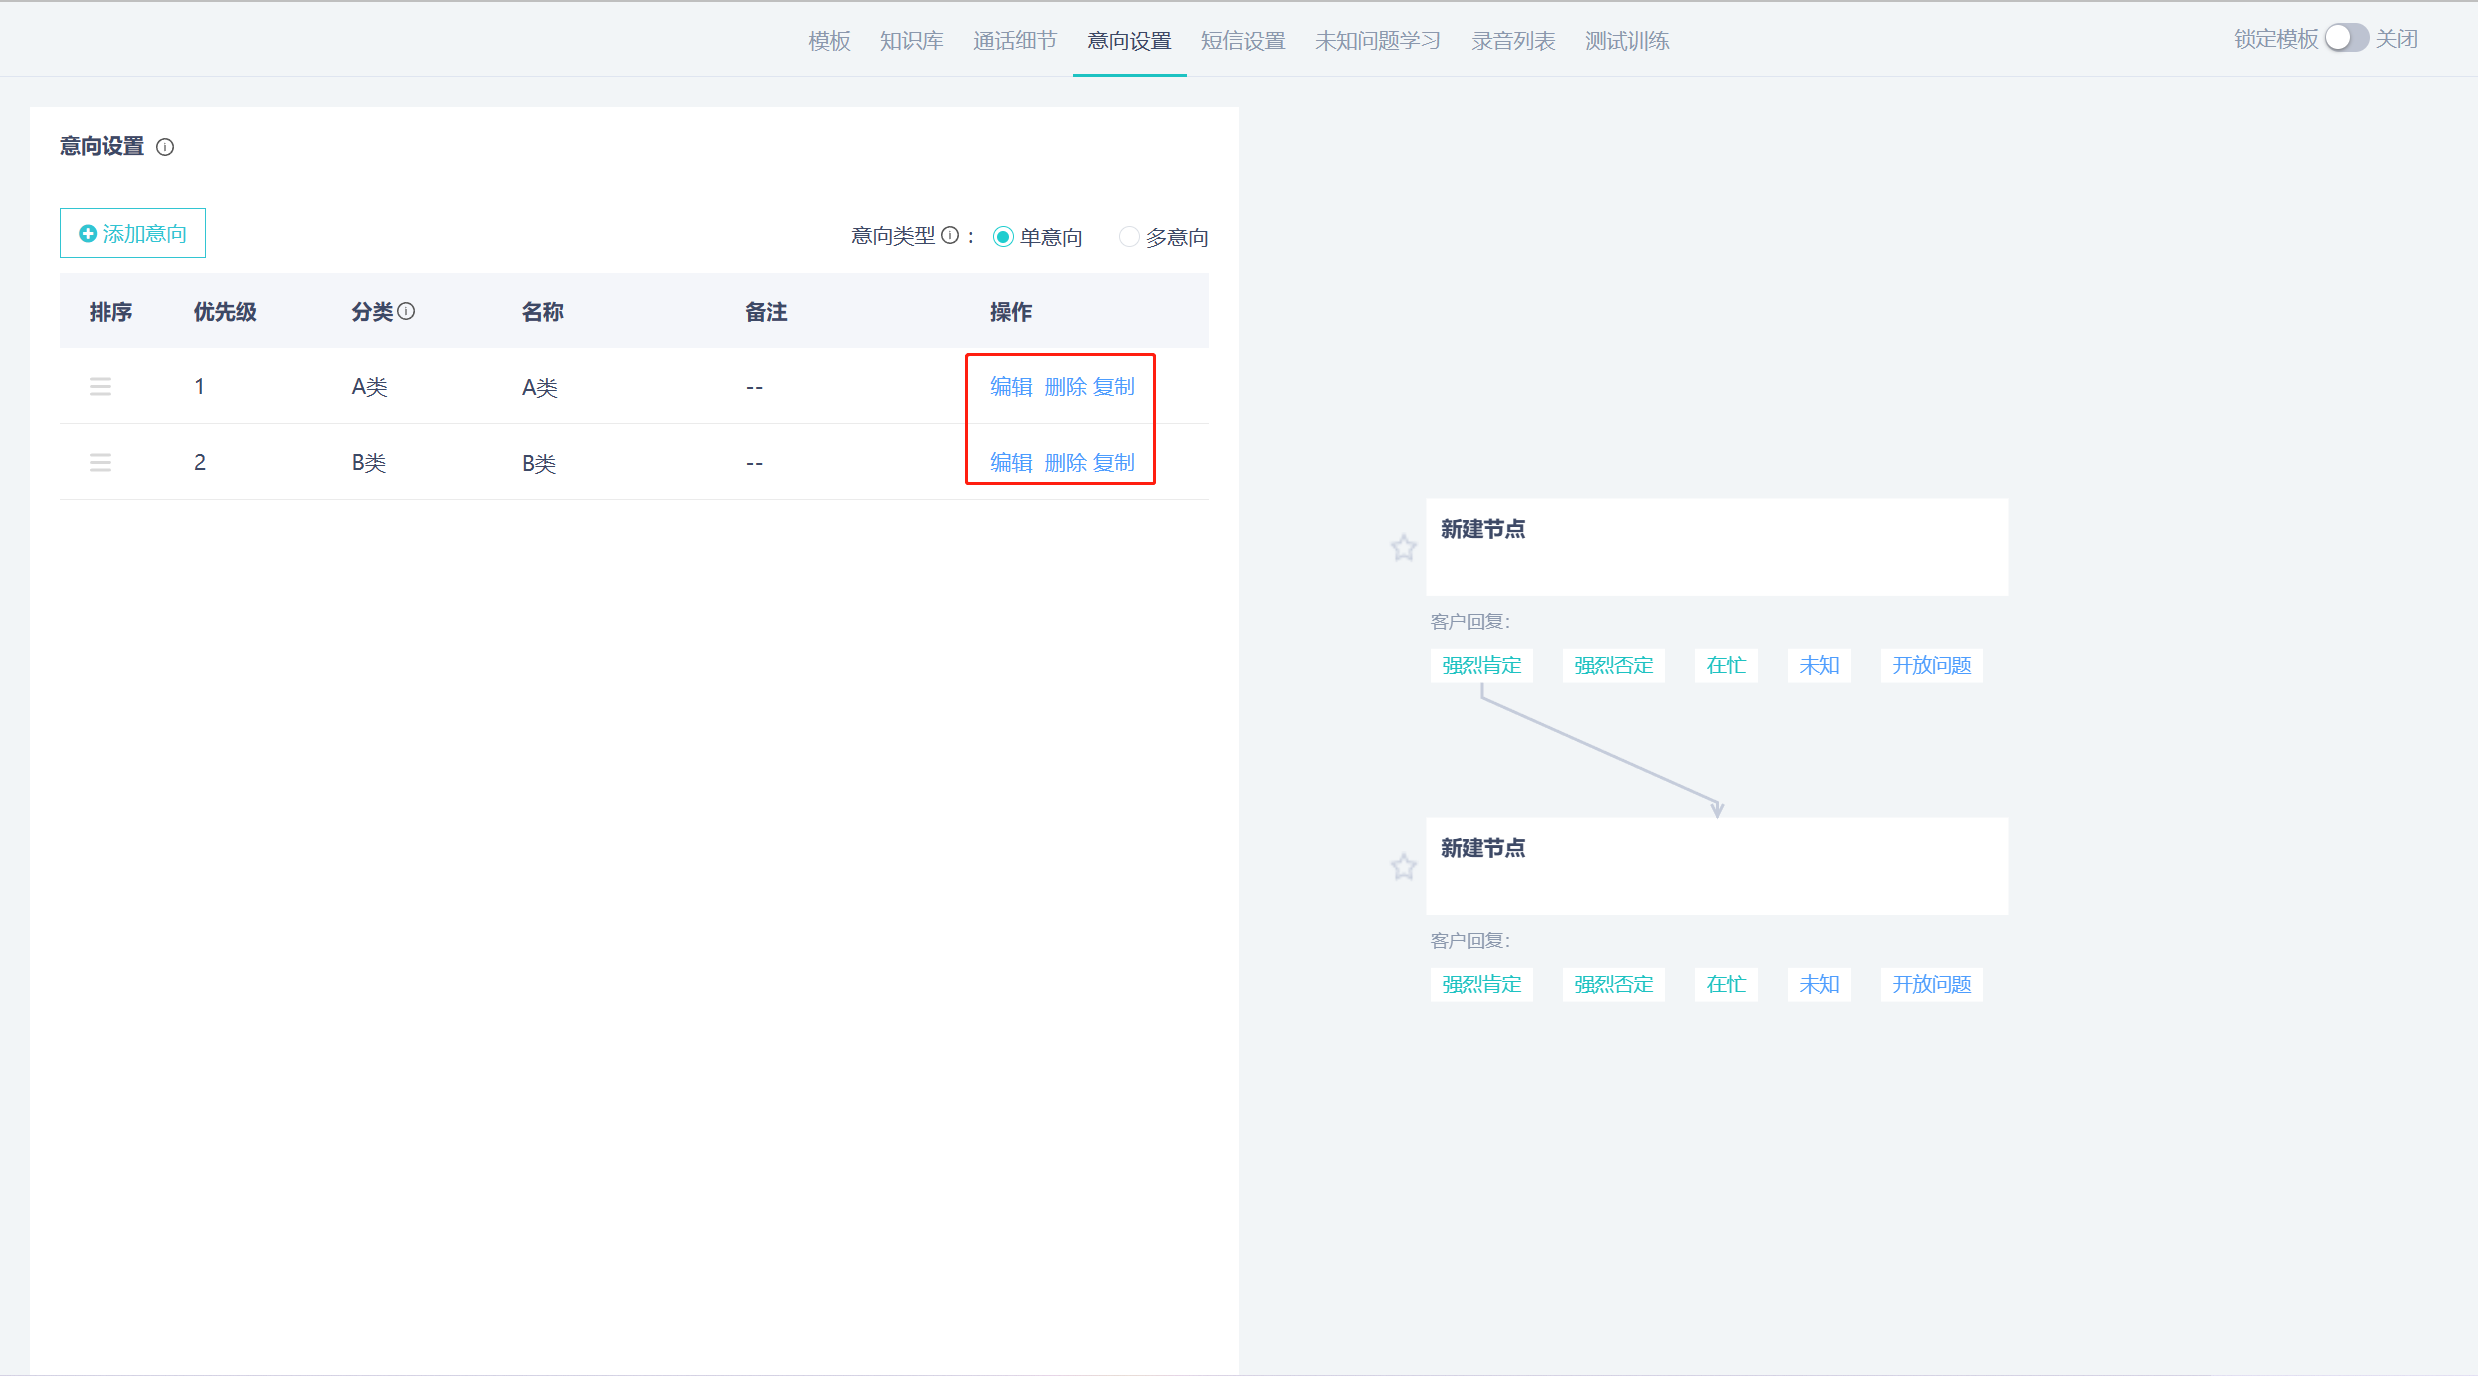The image size is (2478, 1376).
Task: Click the info icon beside 分类 header
Action: coord(406,311)
